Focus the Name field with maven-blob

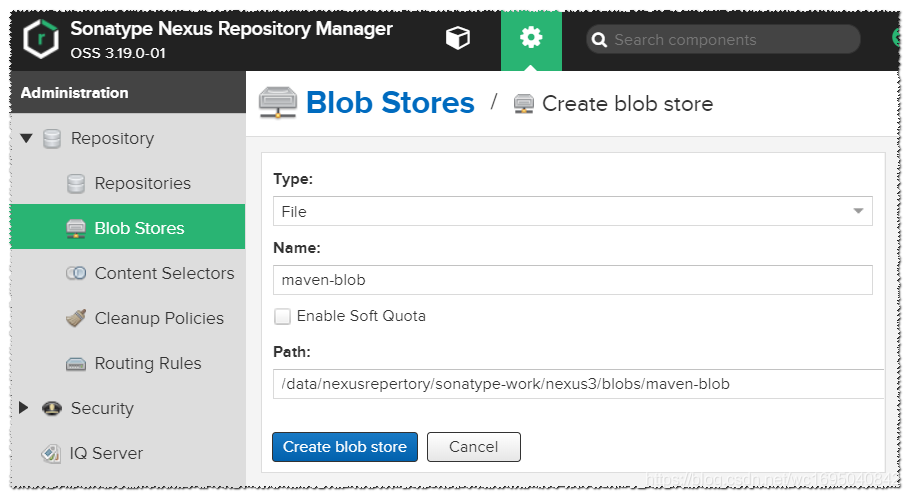click(x=573, y=280)
